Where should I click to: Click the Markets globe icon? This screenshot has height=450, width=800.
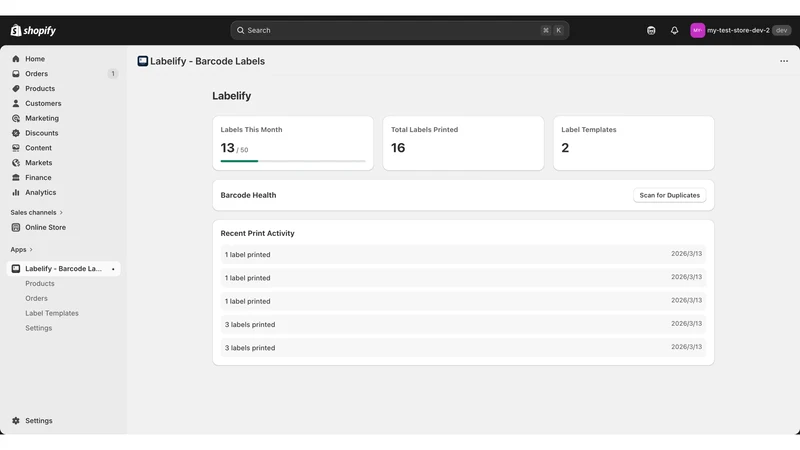tap(16, 162)
